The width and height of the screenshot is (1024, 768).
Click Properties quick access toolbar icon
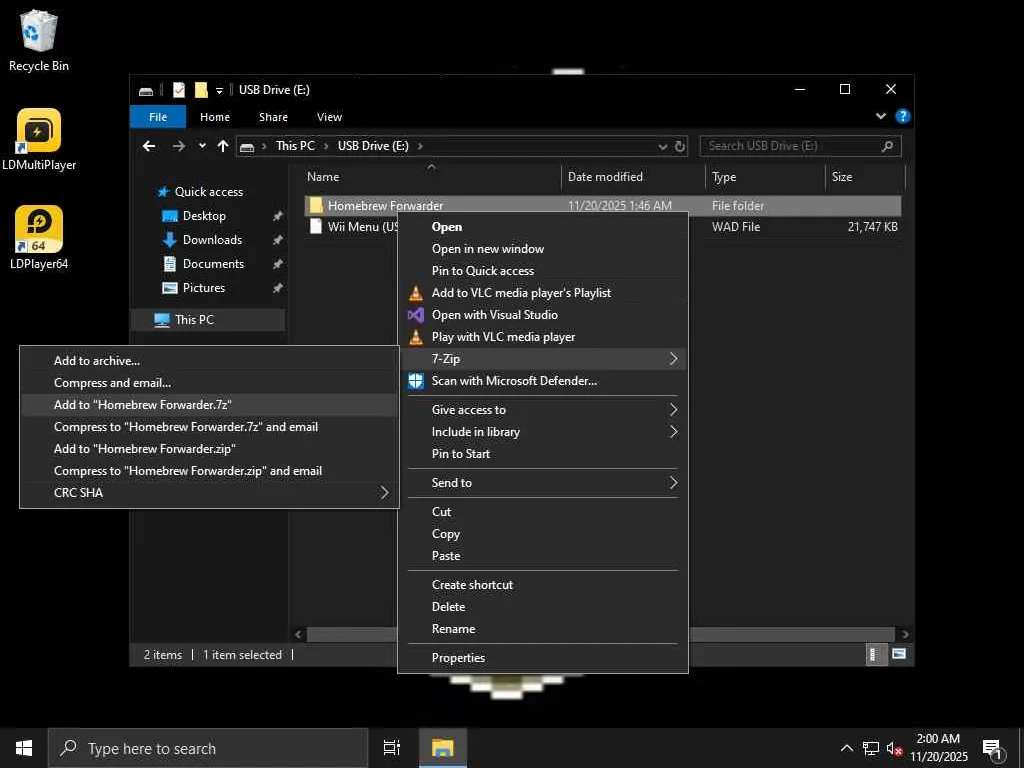179,89
